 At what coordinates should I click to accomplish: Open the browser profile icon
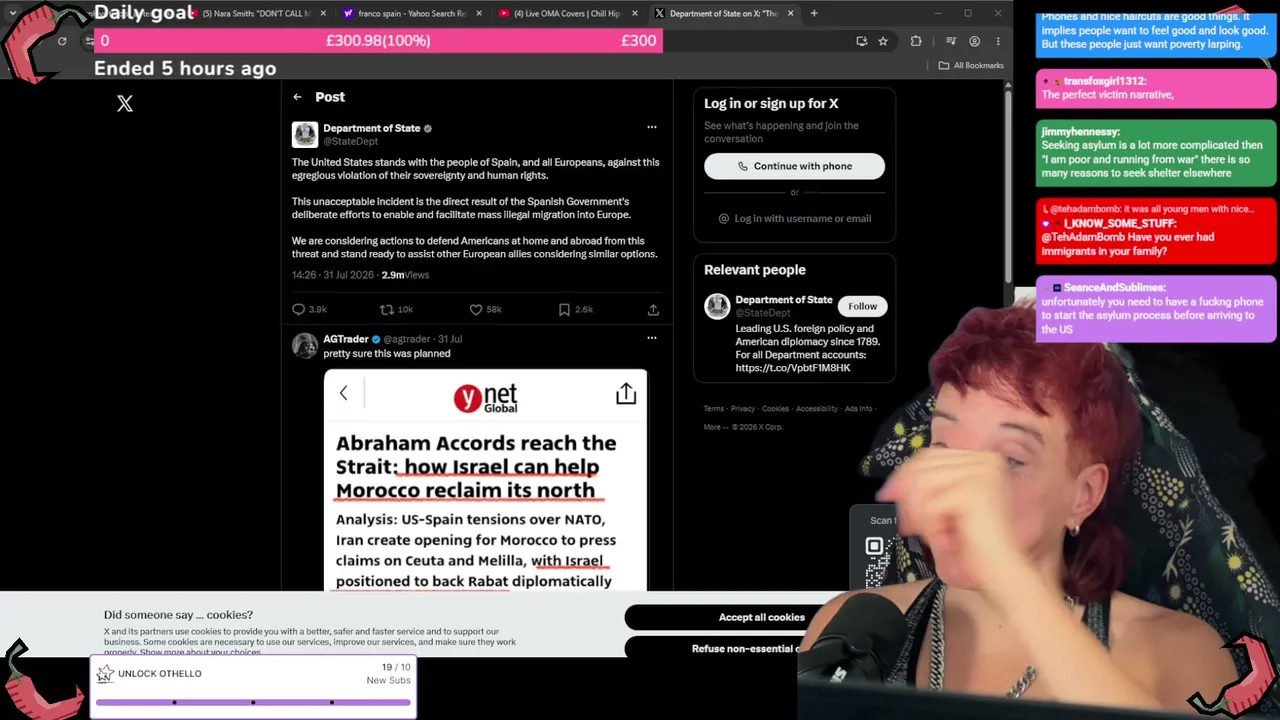point(975,41)
